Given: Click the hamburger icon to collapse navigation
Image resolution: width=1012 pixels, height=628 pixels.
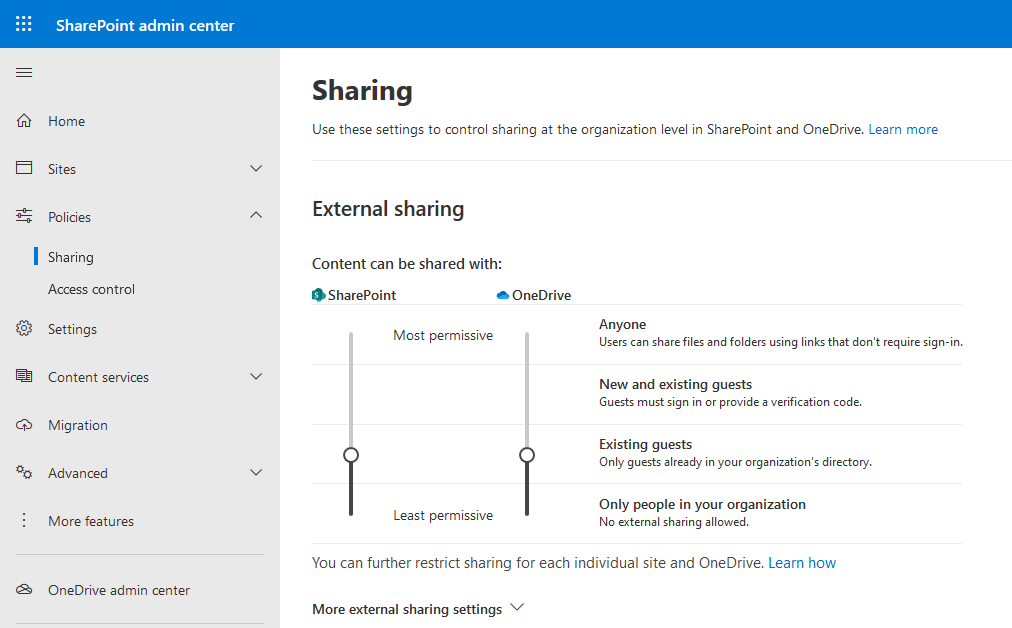Looking at the screenshot, I should coord(23,72).
